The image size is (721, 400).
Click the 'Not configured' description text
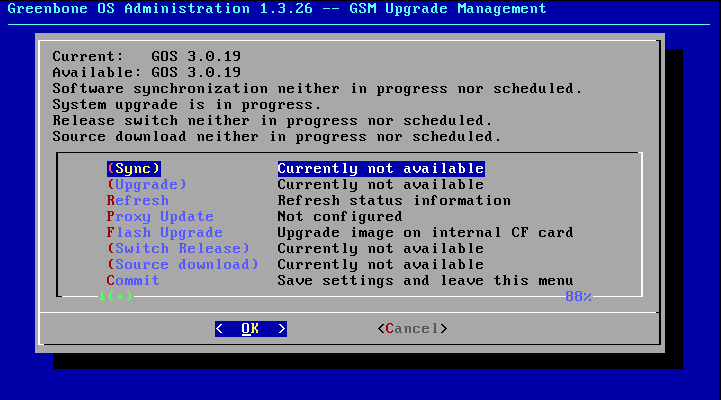[340, 217]
